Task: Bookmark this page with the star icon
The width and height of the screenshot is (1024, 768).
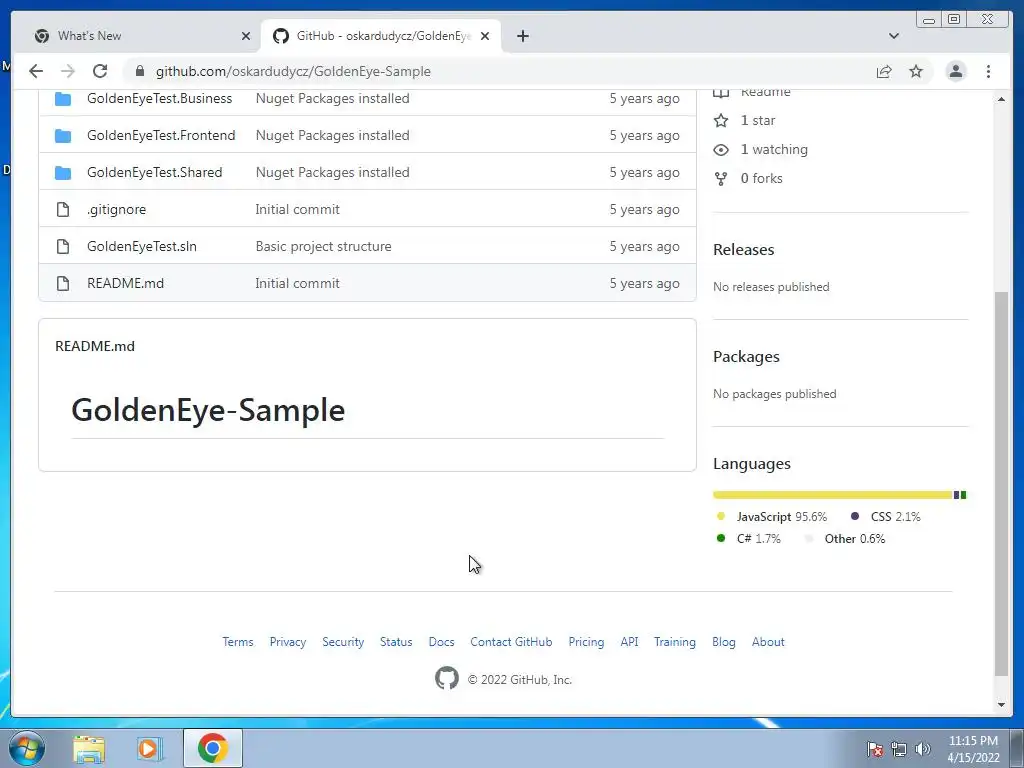Action: point(916,71)
